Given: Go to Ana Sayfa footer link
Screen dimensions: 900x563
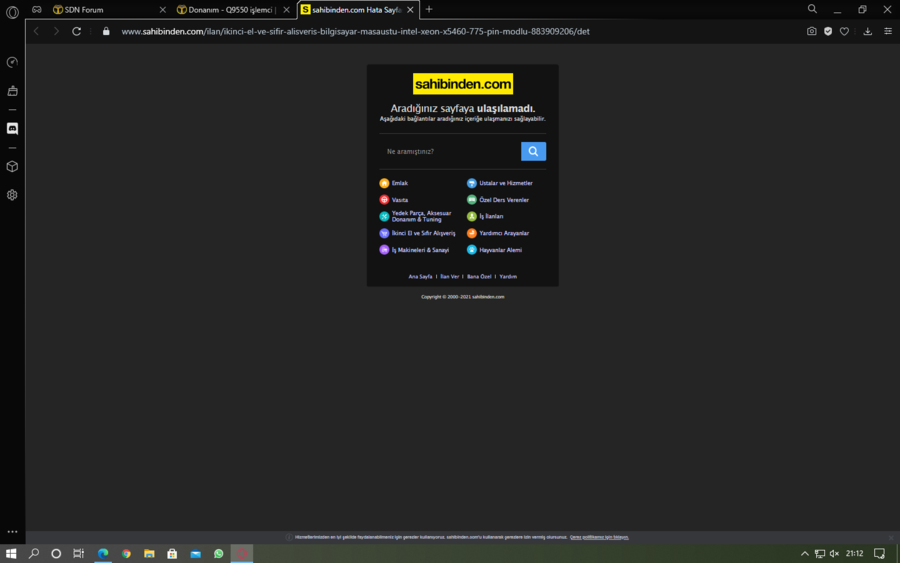Looking at the screenshot, I should [420, 277].
